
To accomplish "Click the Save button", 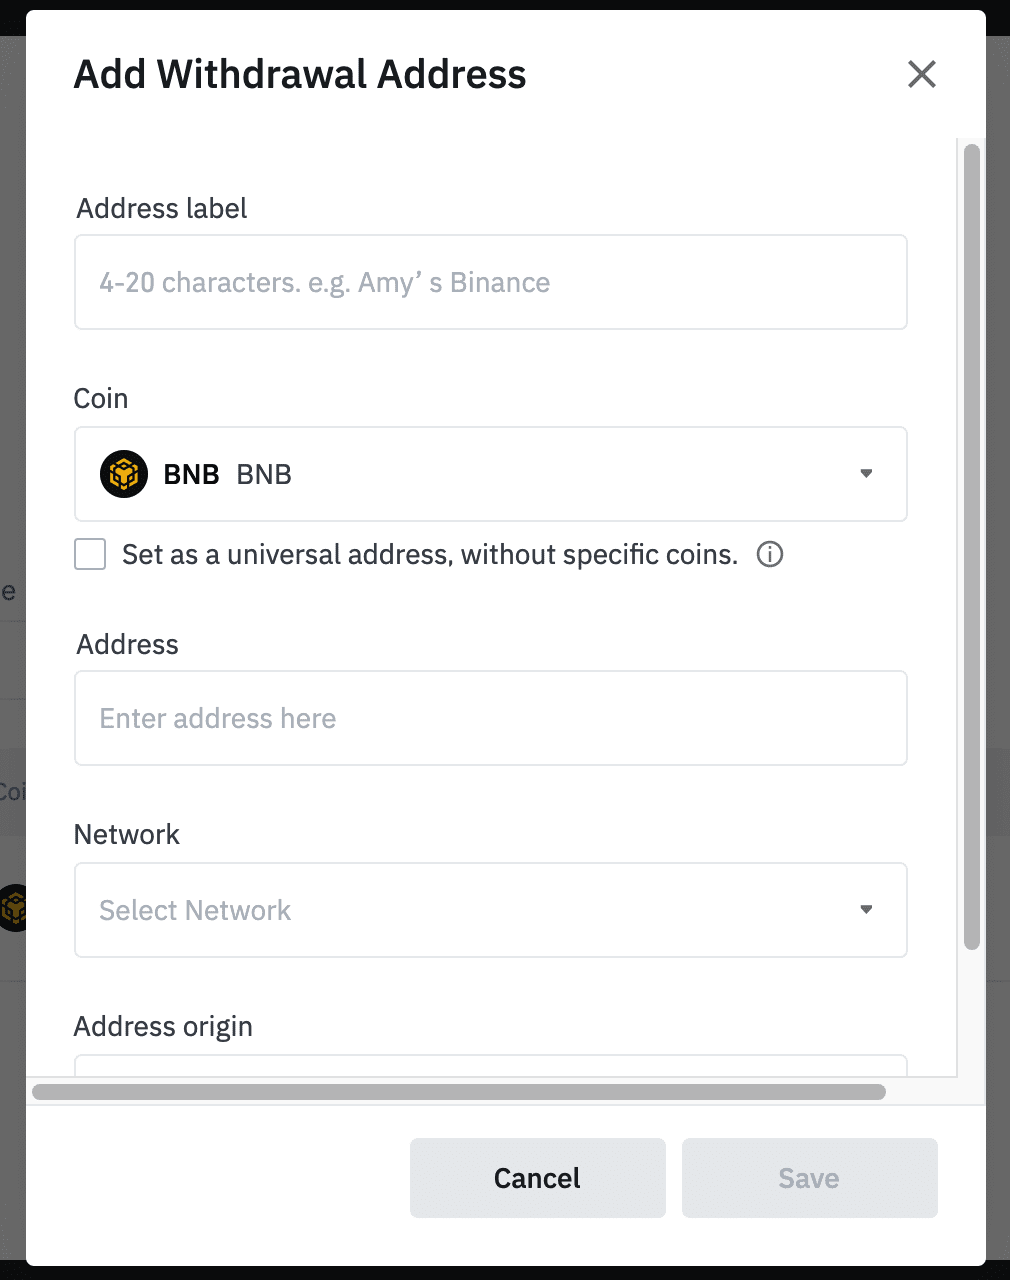I will click(x=809, y=1178).
